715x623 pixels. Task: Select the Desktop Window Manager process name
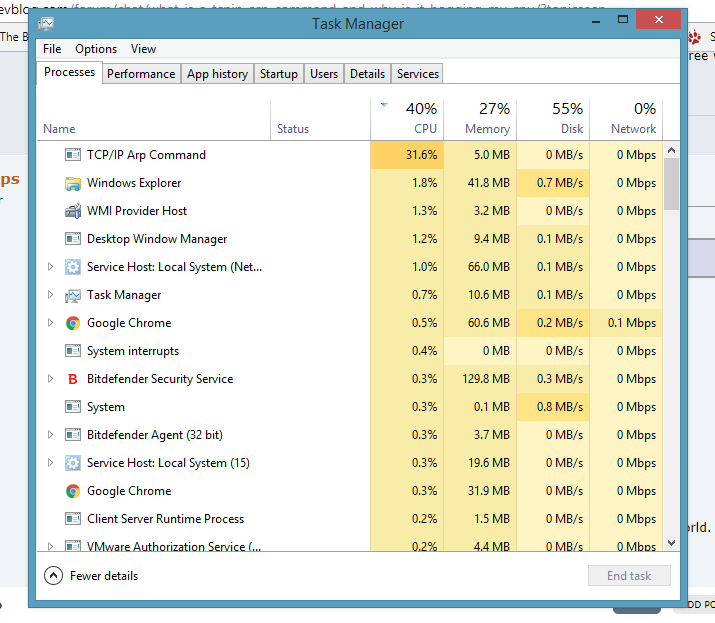click(157, 239)
